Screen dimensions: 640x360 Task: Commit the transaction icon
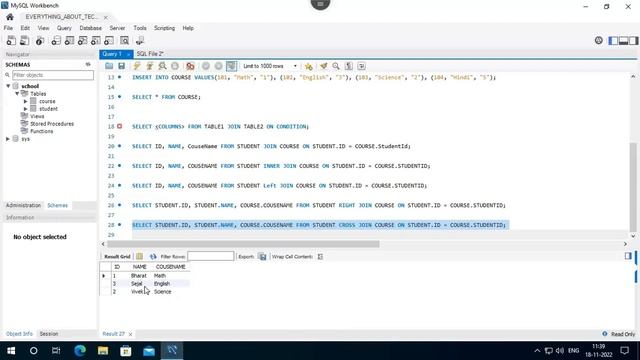click(206, 66)
